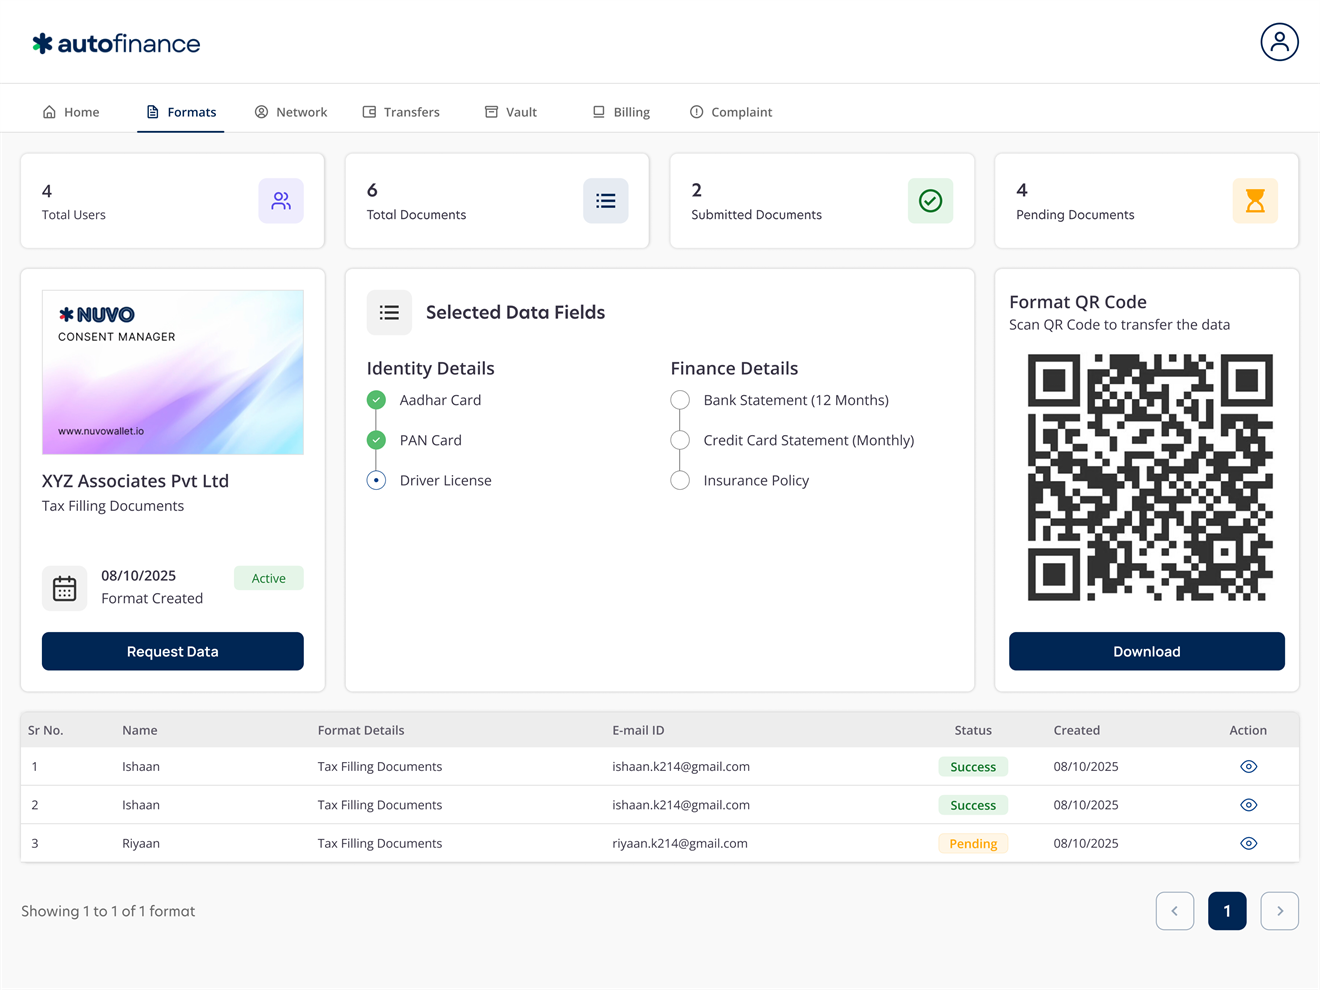Click the Riyaan name cell

tap(141, 843)
